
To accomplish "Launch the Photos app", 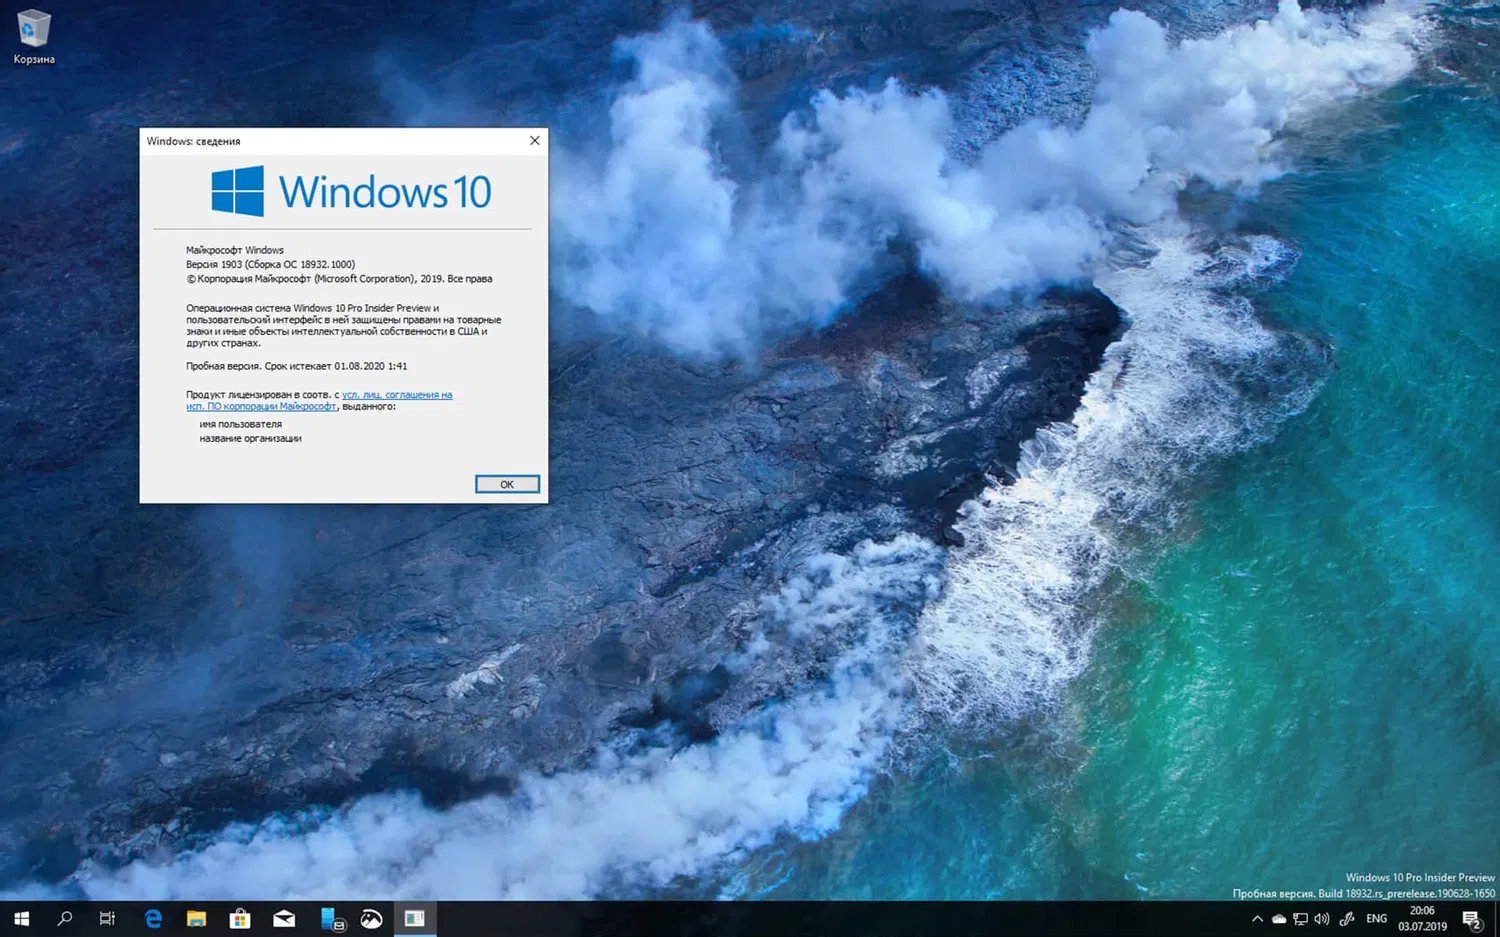I will 370,918.
